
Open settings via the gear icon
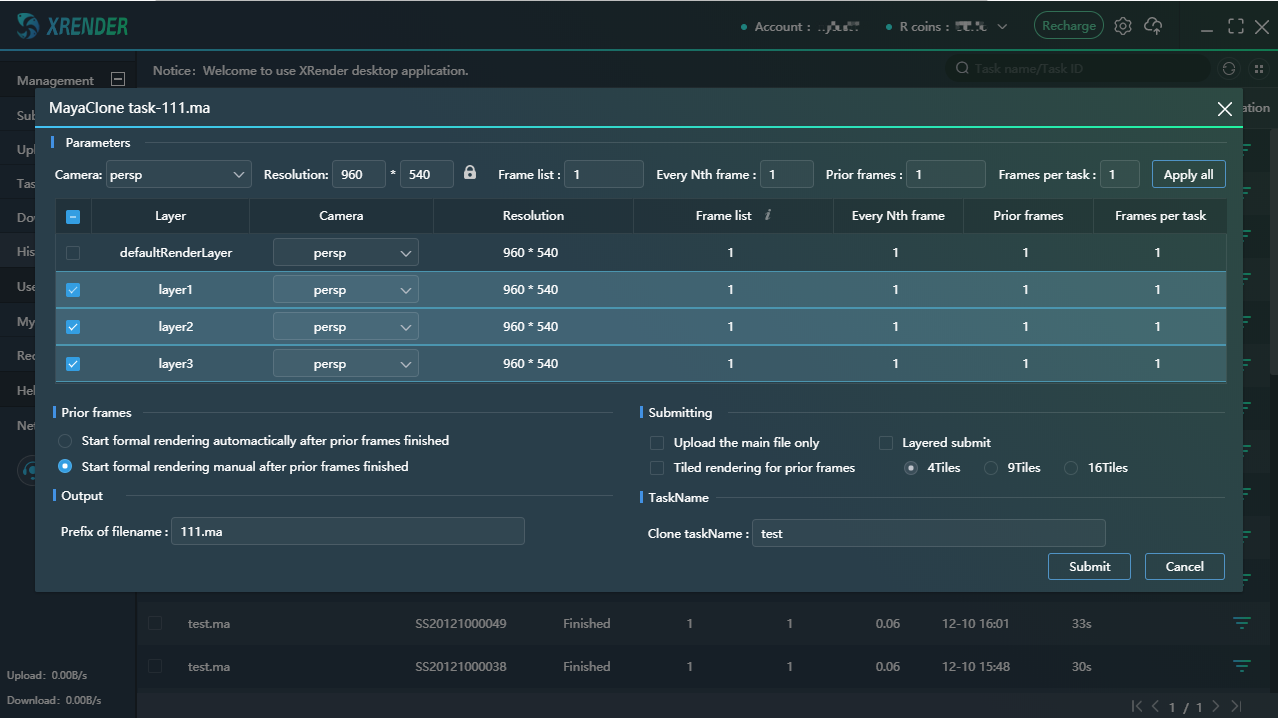(1123, 27)
